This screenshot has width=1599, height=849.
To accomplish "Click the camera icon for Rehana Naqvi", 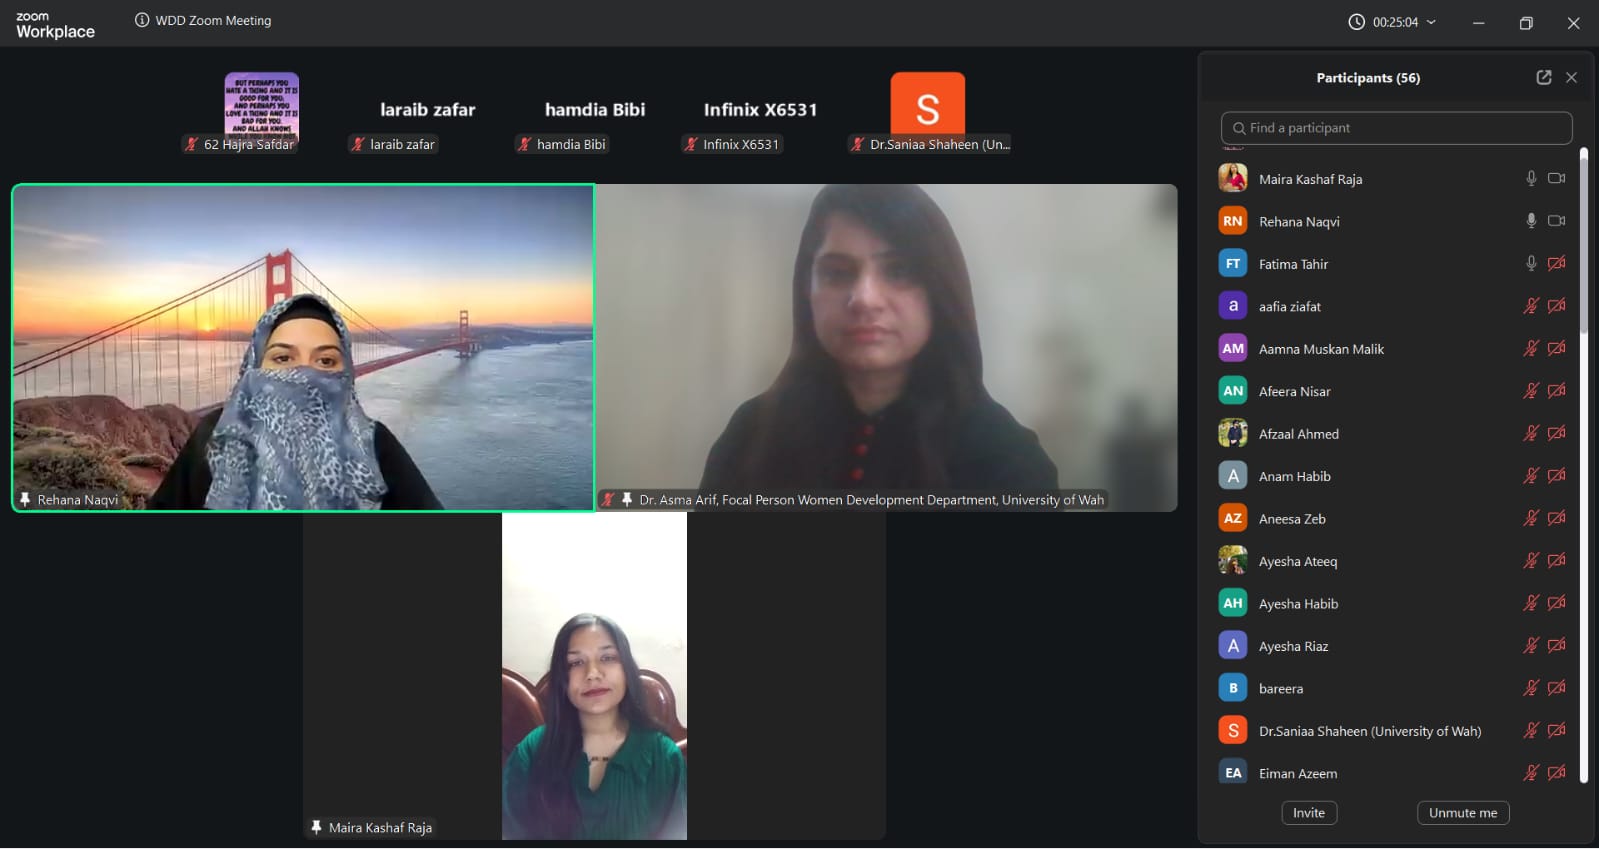I will [1556, 221].
